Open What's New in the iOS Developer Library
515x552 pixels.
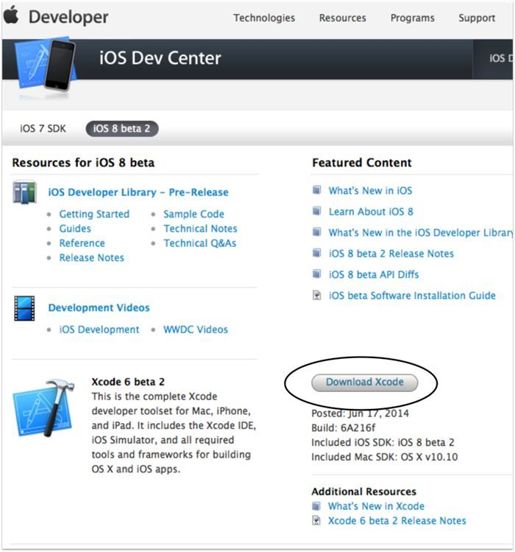click(x=421, y=232)
